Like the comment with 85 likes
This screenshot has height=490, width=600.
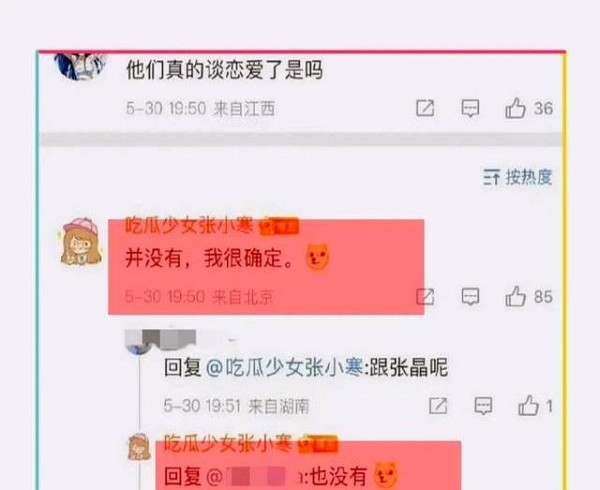(515, 296)
